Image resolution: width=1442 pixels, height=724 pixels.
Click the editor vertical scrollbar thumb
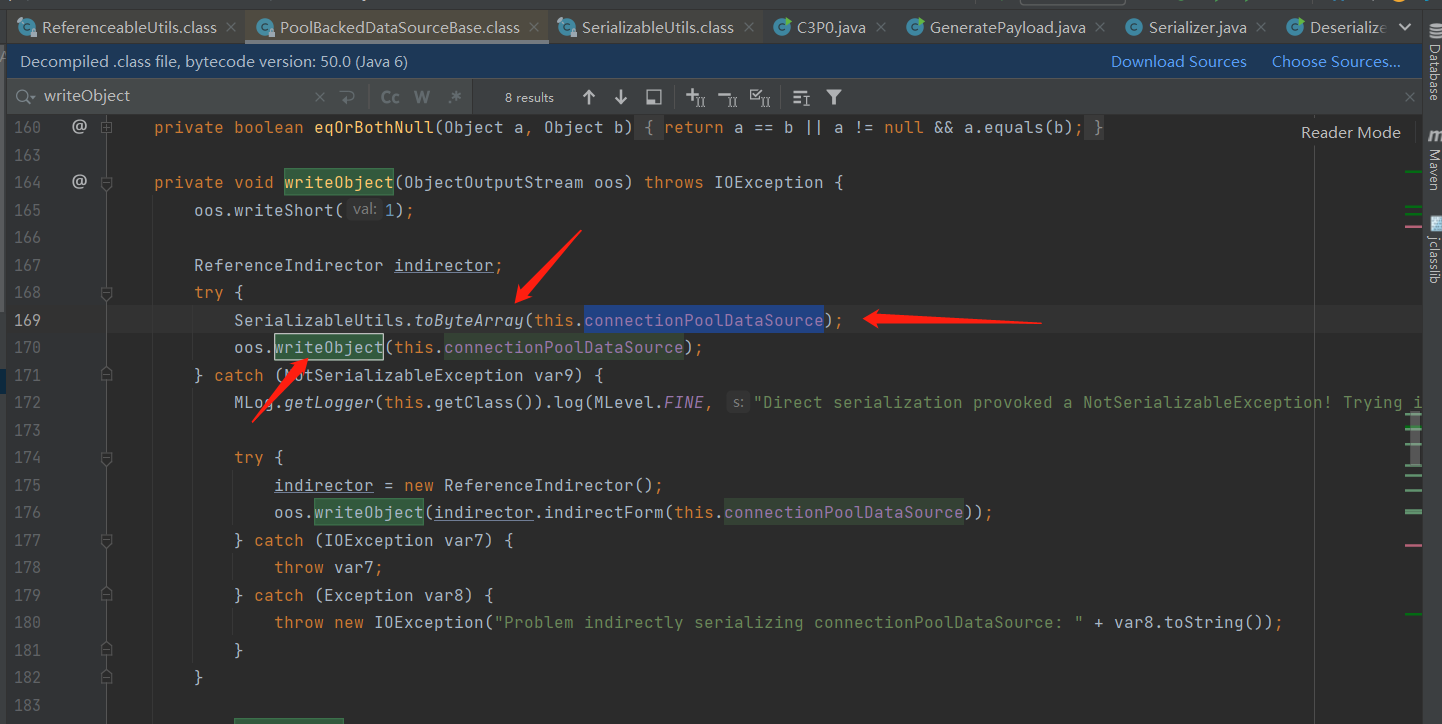1413,440
